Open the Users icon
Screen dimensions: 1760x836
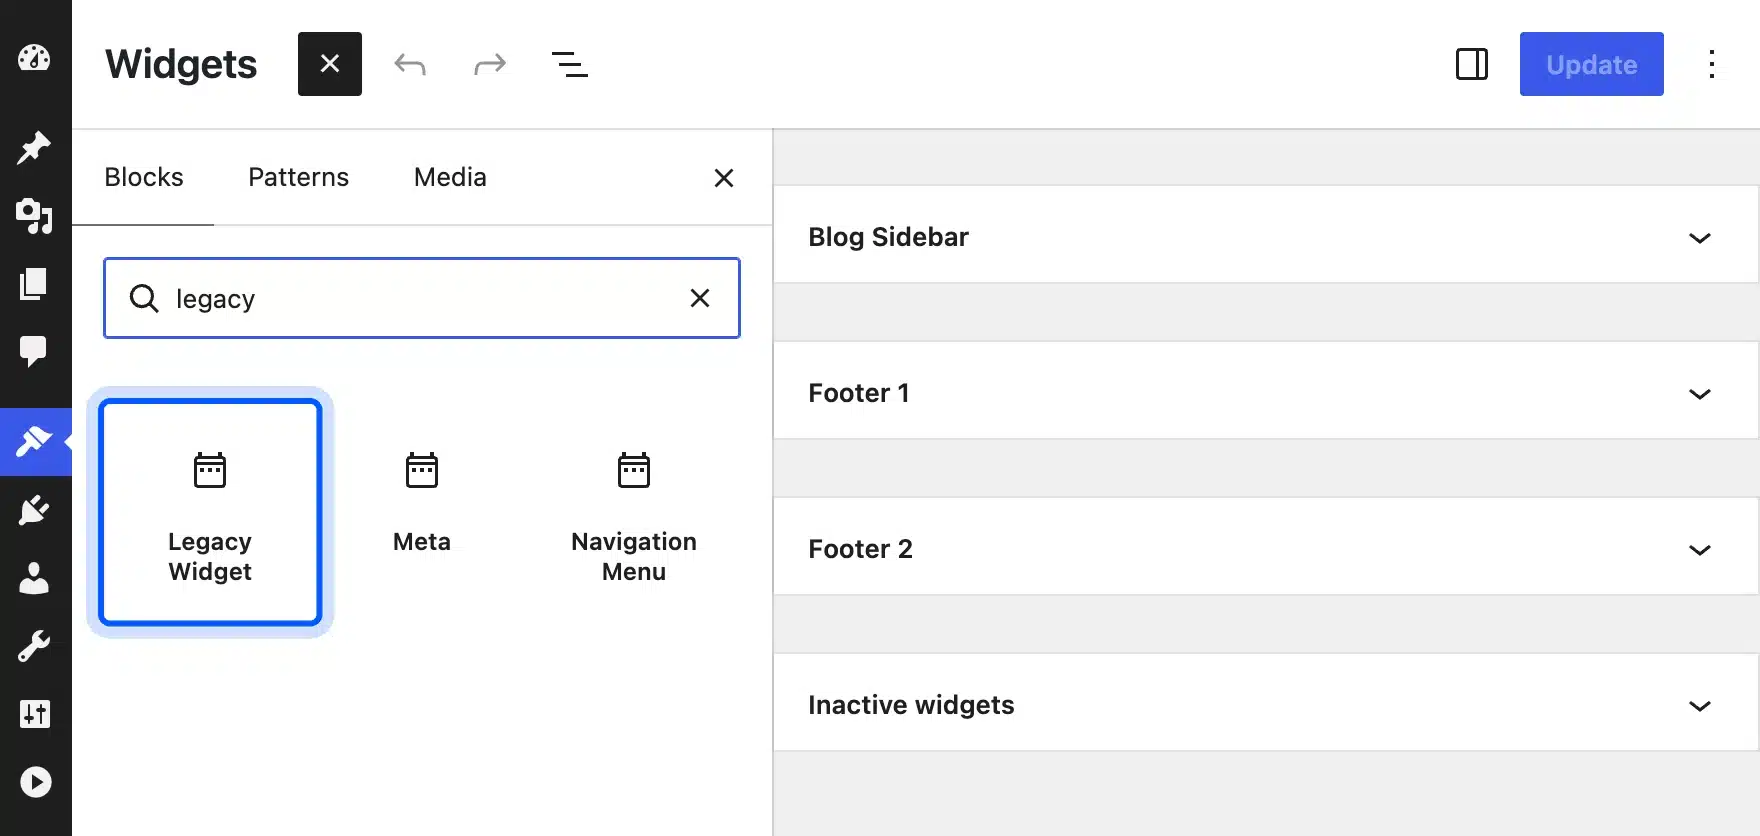(x=34, y=578)
